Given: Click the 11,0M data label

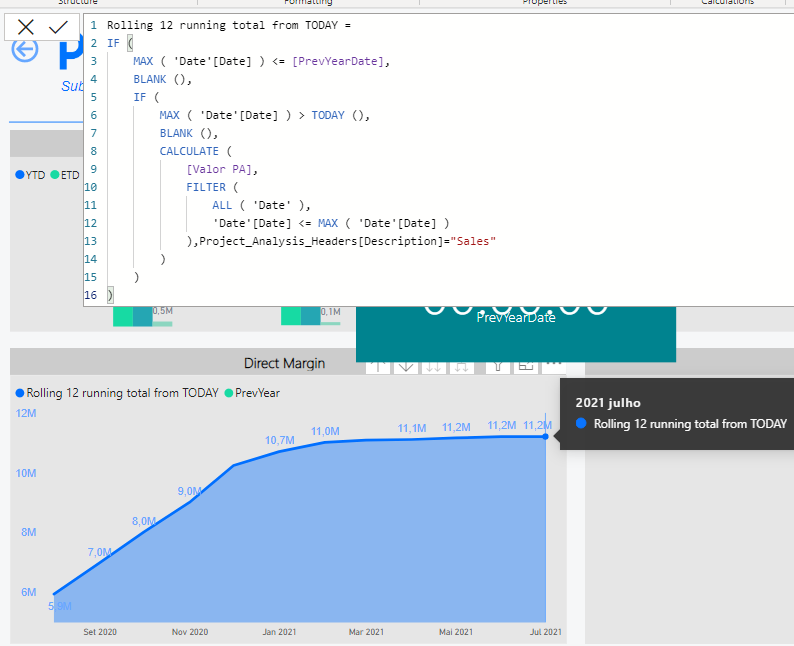Looking at the screenshot, I should pos(325,431).
